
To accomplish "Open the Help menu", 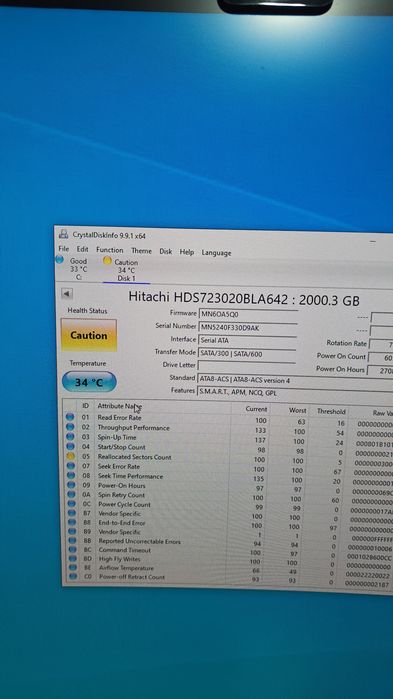I will click(x=187, y=252).
